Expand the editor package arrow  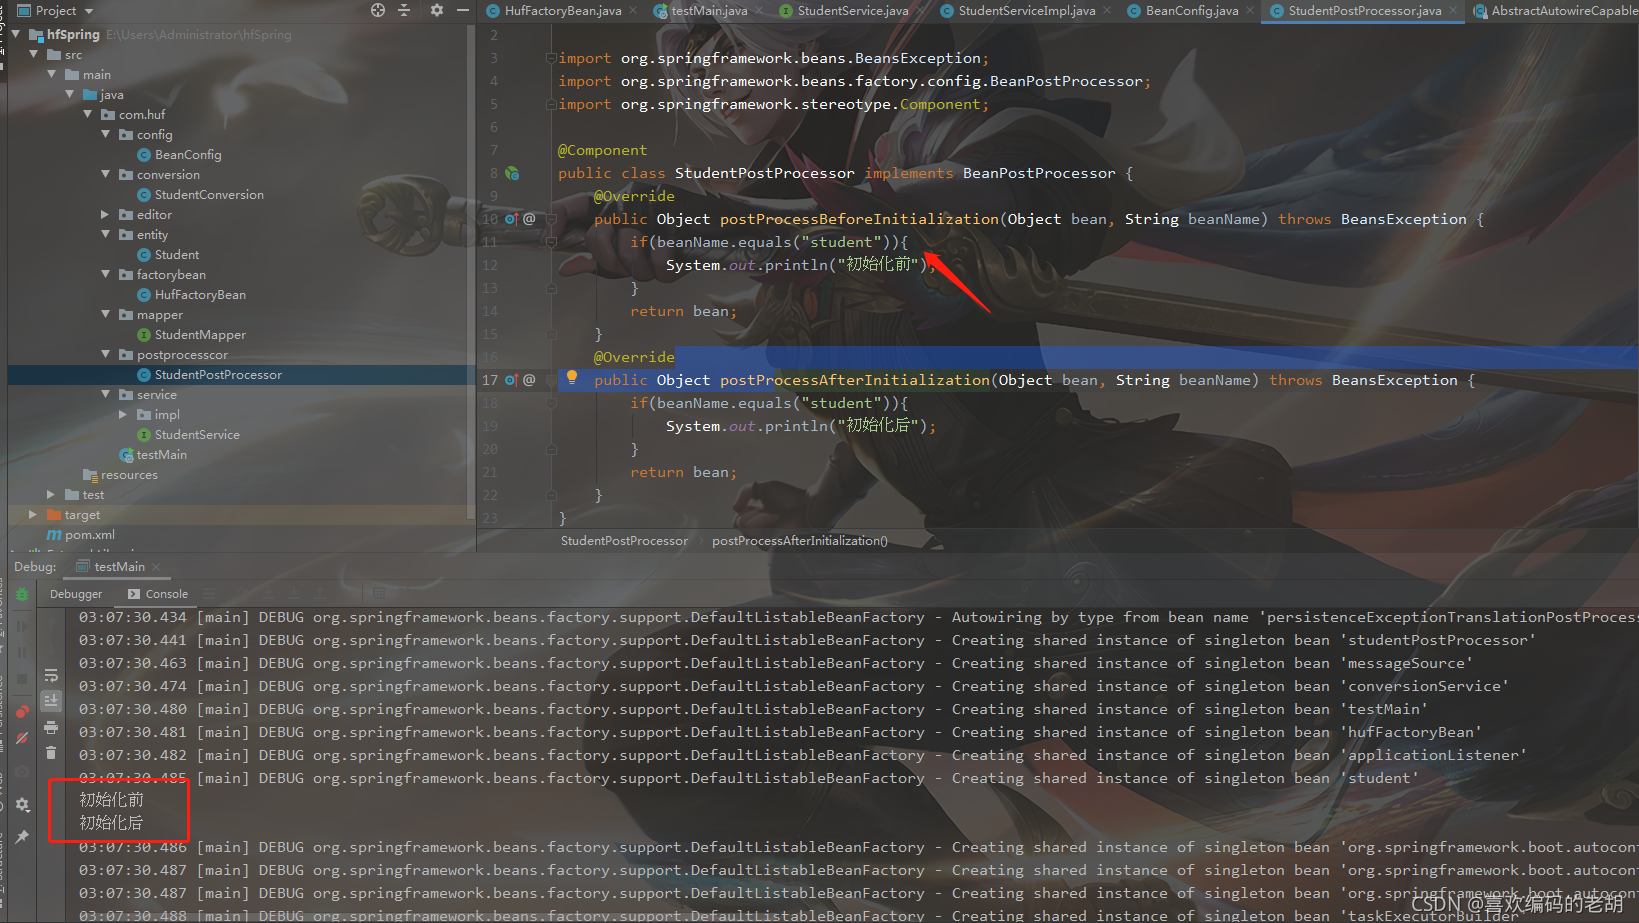point(106,214)
